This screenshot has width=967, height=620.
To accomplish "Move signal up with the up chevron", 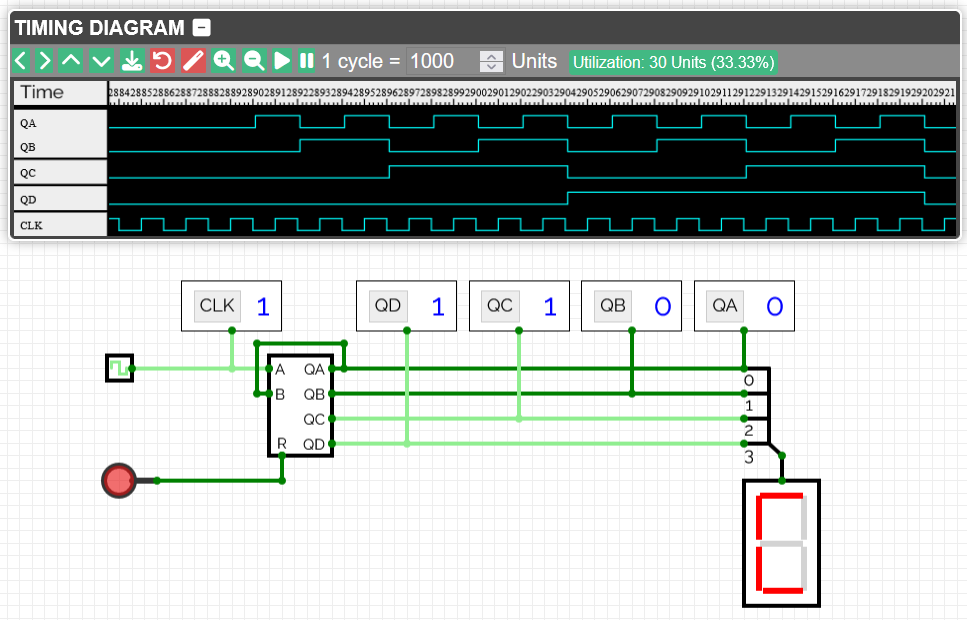I will pyautogui.click(x=70, y=61).
